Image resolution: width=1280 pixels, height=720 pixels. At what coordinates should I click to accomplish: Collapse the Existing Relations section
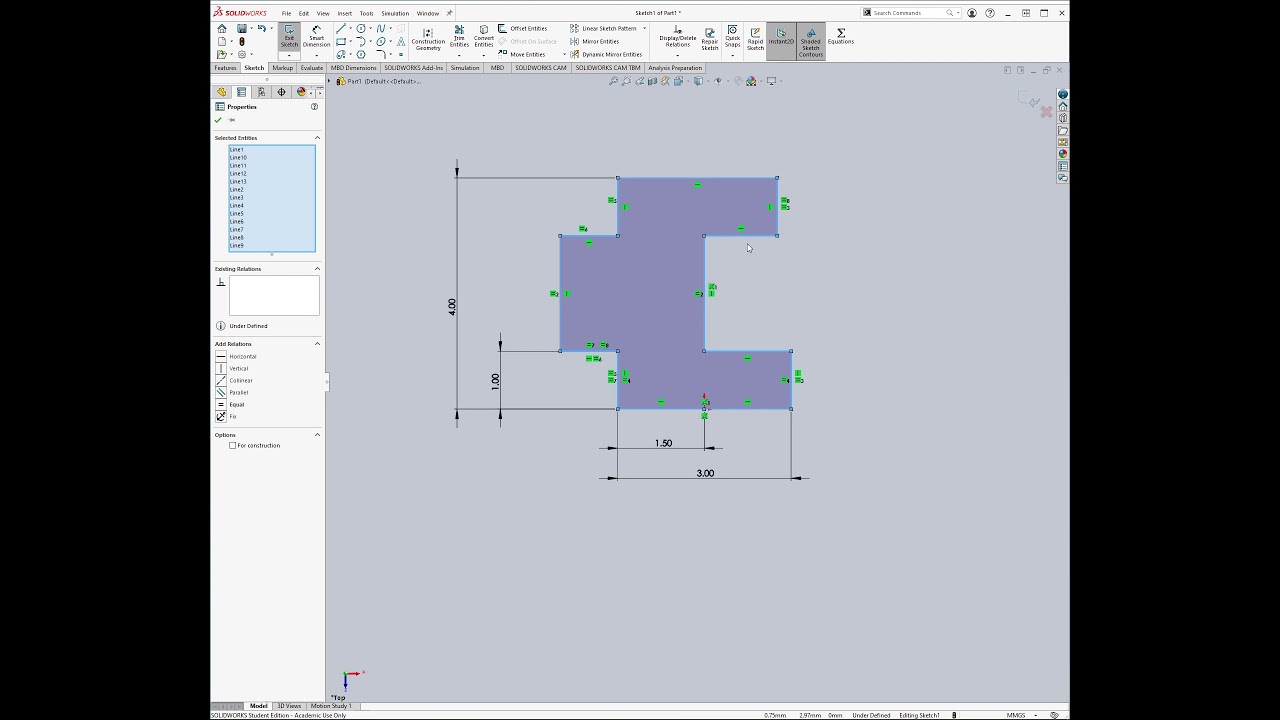click(317, 269)
